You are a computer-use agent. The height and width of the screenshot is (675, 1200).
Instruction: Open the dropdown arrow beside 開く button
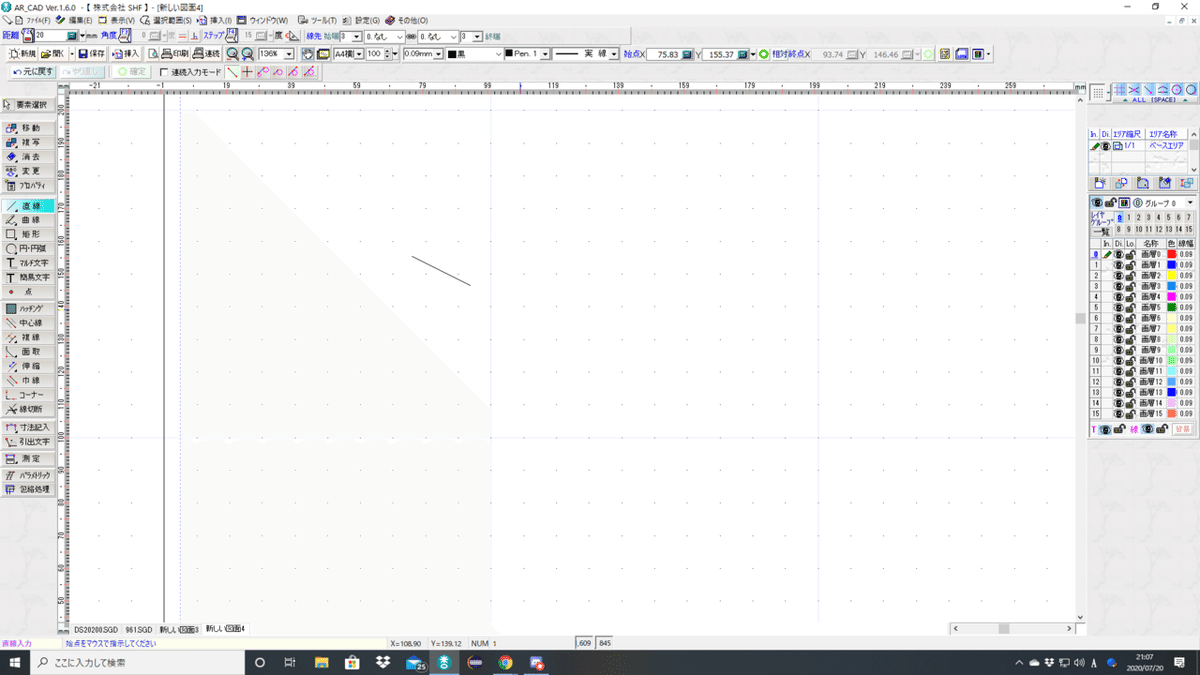pos(70,54)
